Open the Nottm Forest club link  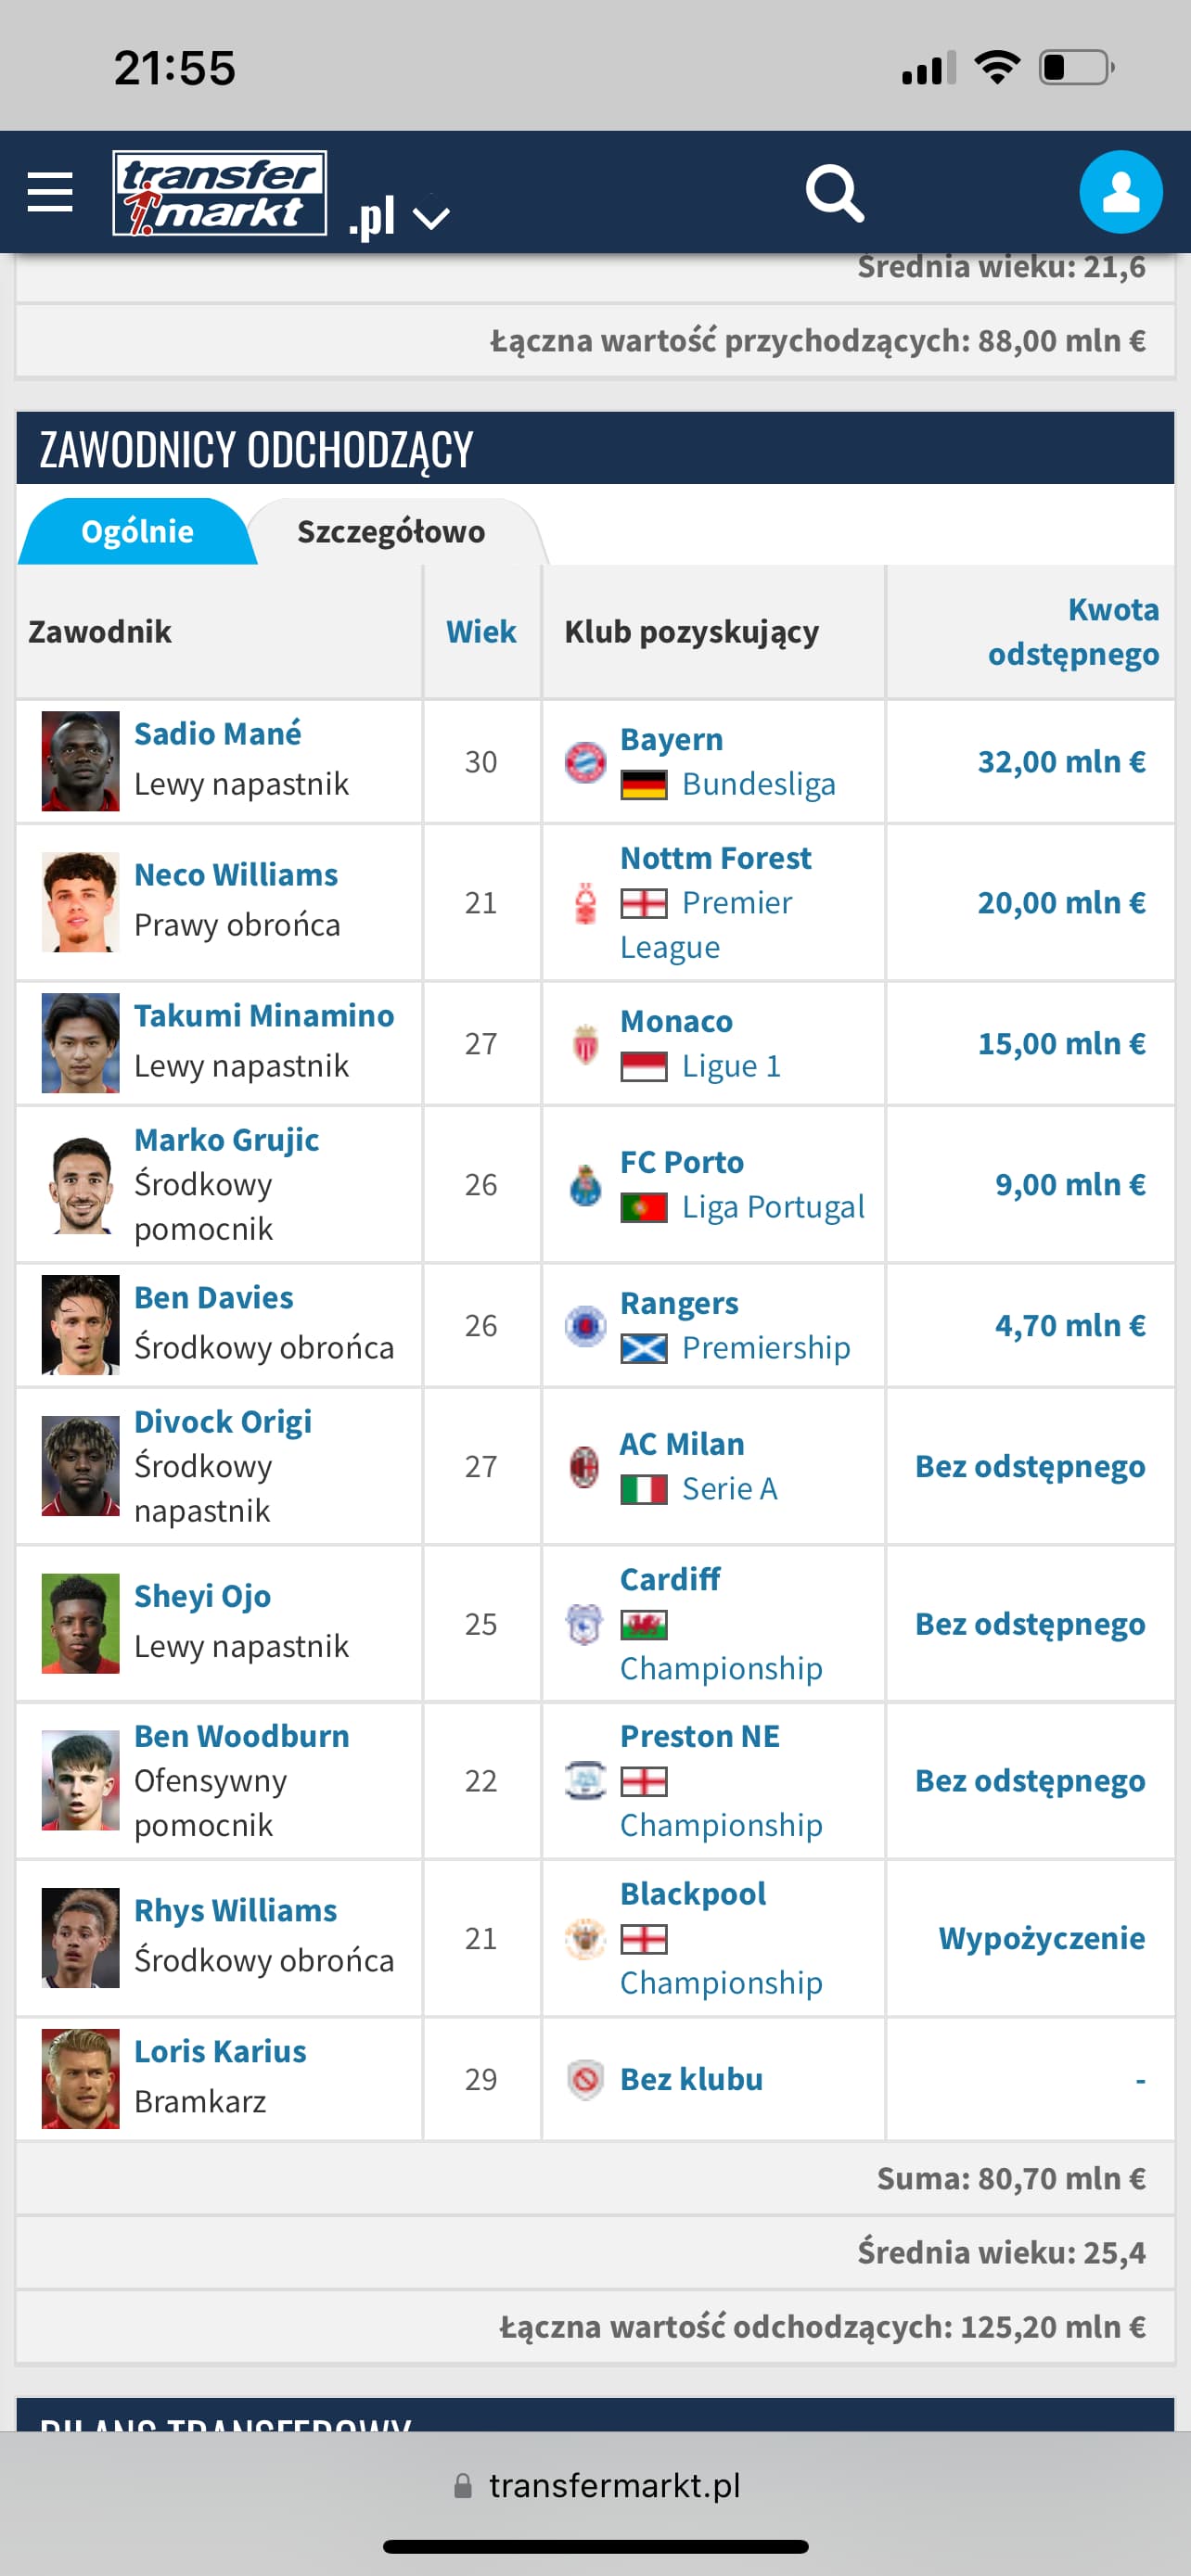coord(716,858)
